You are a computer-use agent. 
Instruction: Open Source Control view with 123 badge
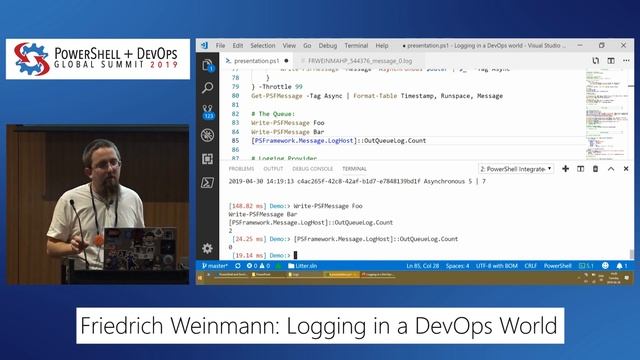click(x=207, y=111)
